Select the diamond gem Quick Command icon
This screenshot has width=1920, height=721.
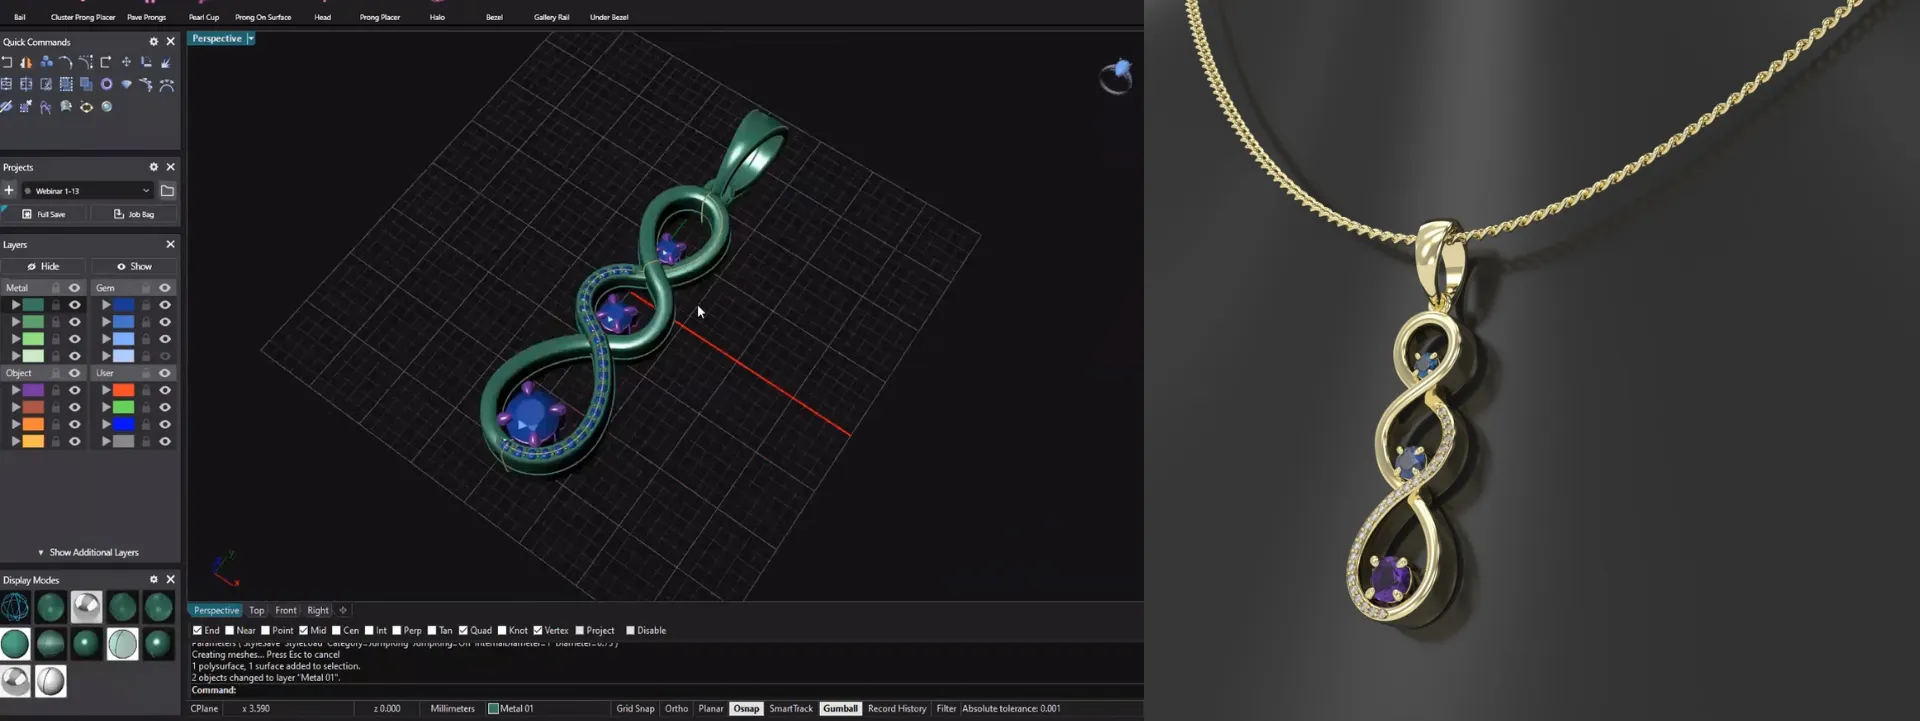coord(126,84)
